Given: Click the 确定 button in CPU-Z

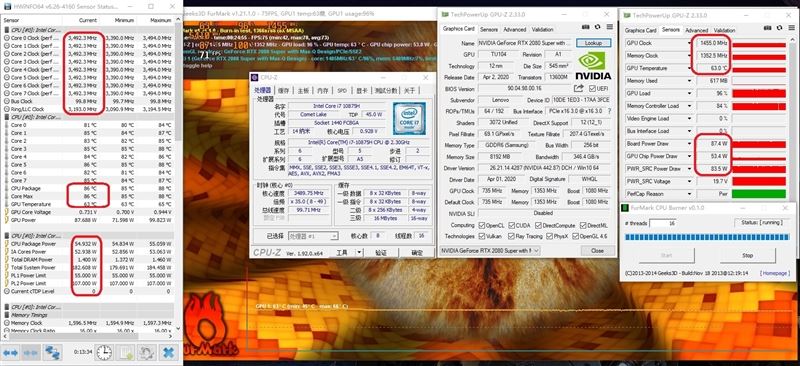Looking at the screenshot, I should point(417,253).
